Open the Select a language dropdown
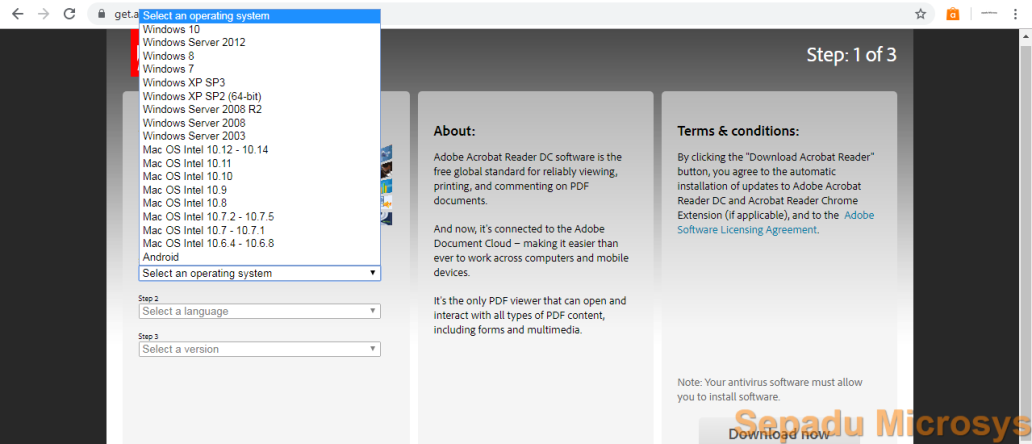The image size is (1032, 444). tap(259, 311)
